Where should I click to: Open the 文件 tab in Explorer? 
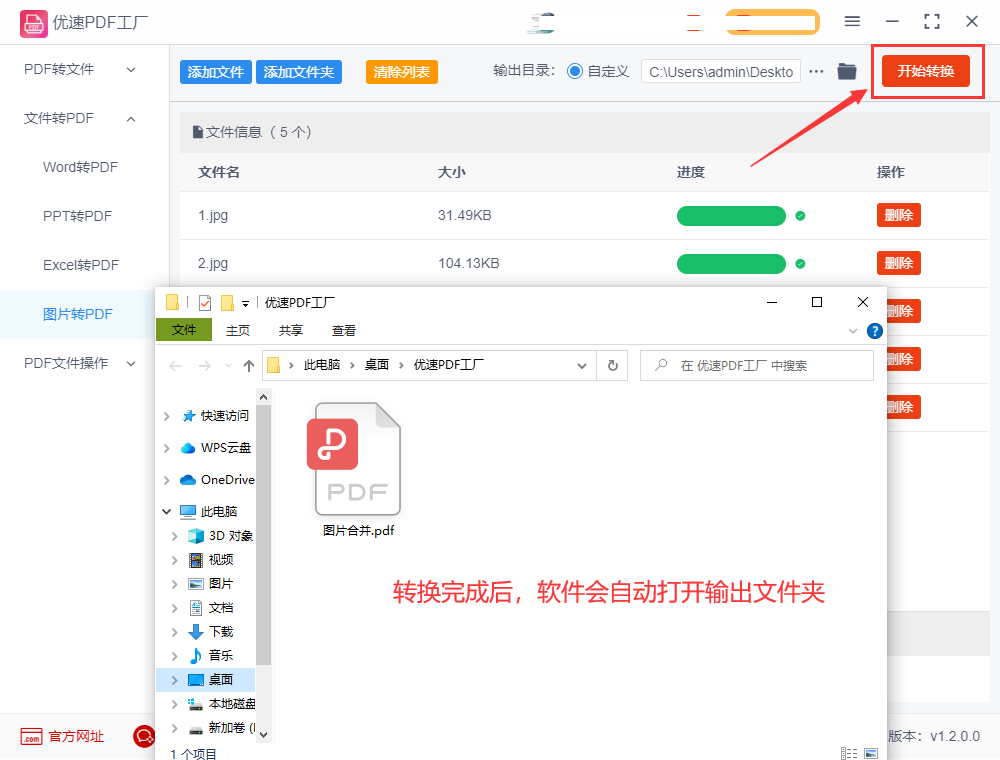[x=184, y=330]
